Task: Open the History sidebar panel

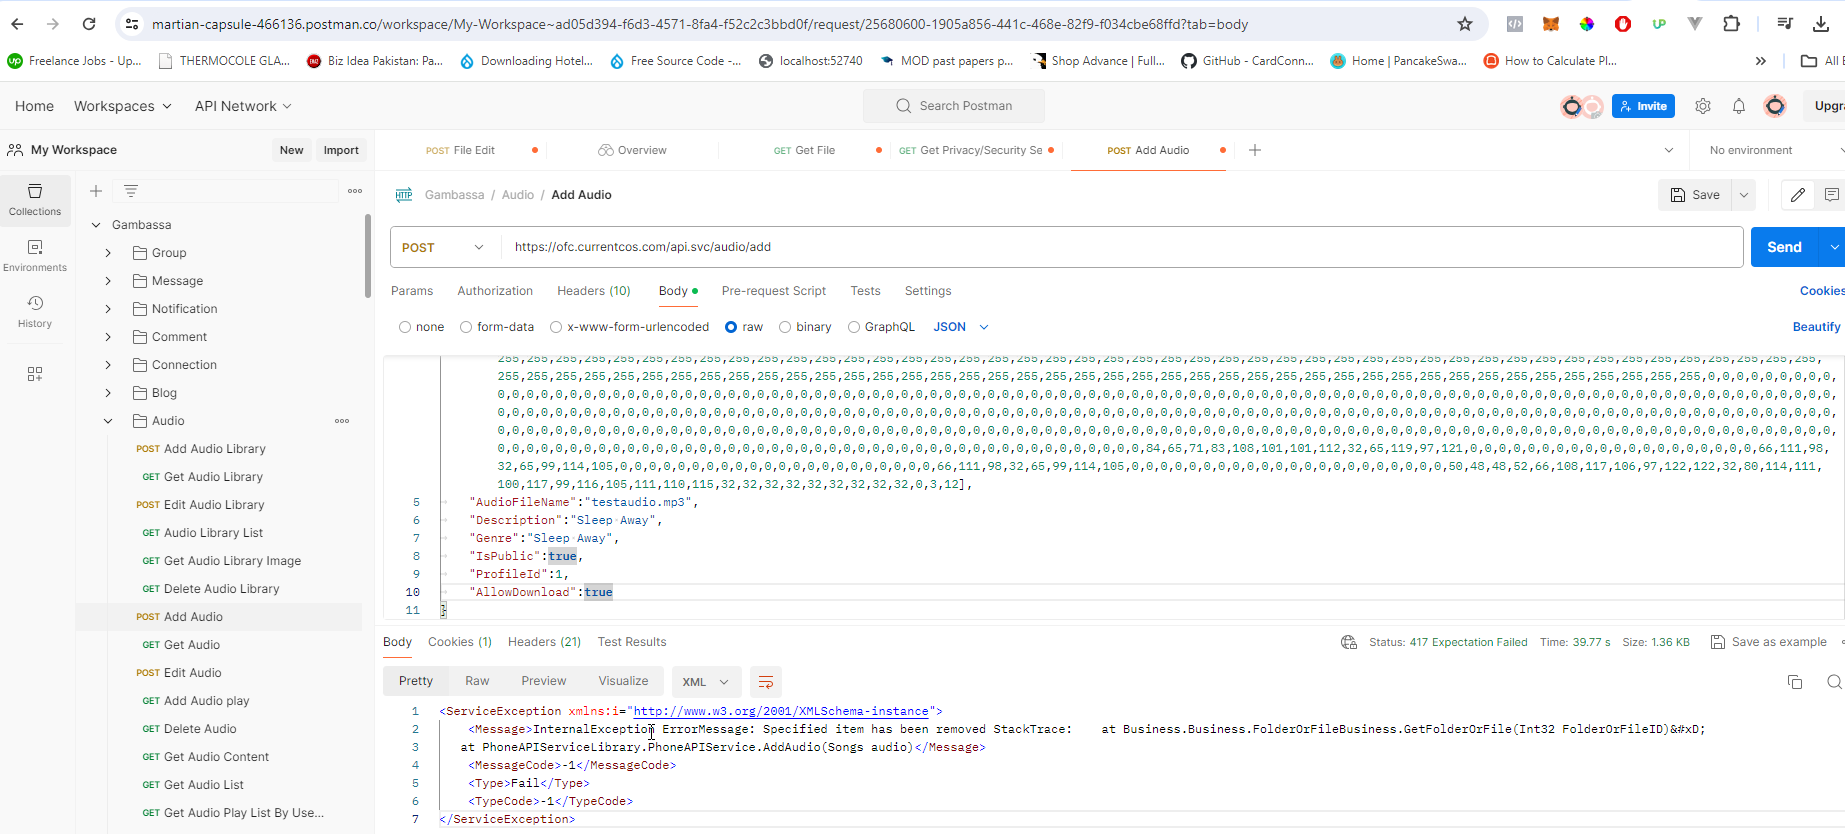Action: pyautogui.click(x=35, y=311)
